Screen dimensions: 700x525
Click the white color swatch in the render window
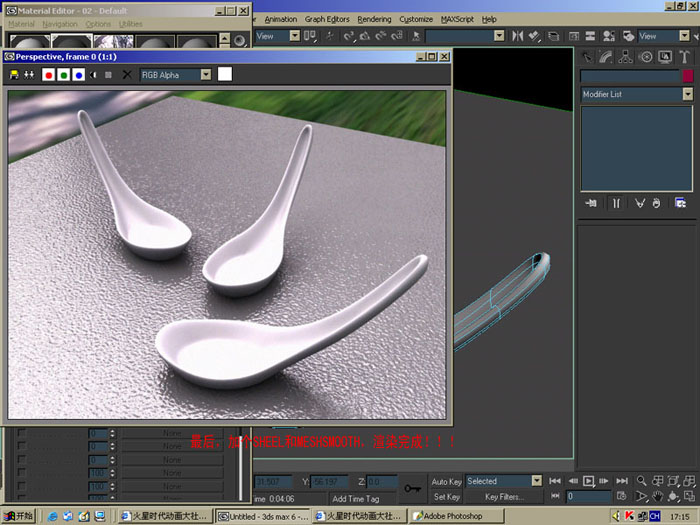[x=225, y=74]
